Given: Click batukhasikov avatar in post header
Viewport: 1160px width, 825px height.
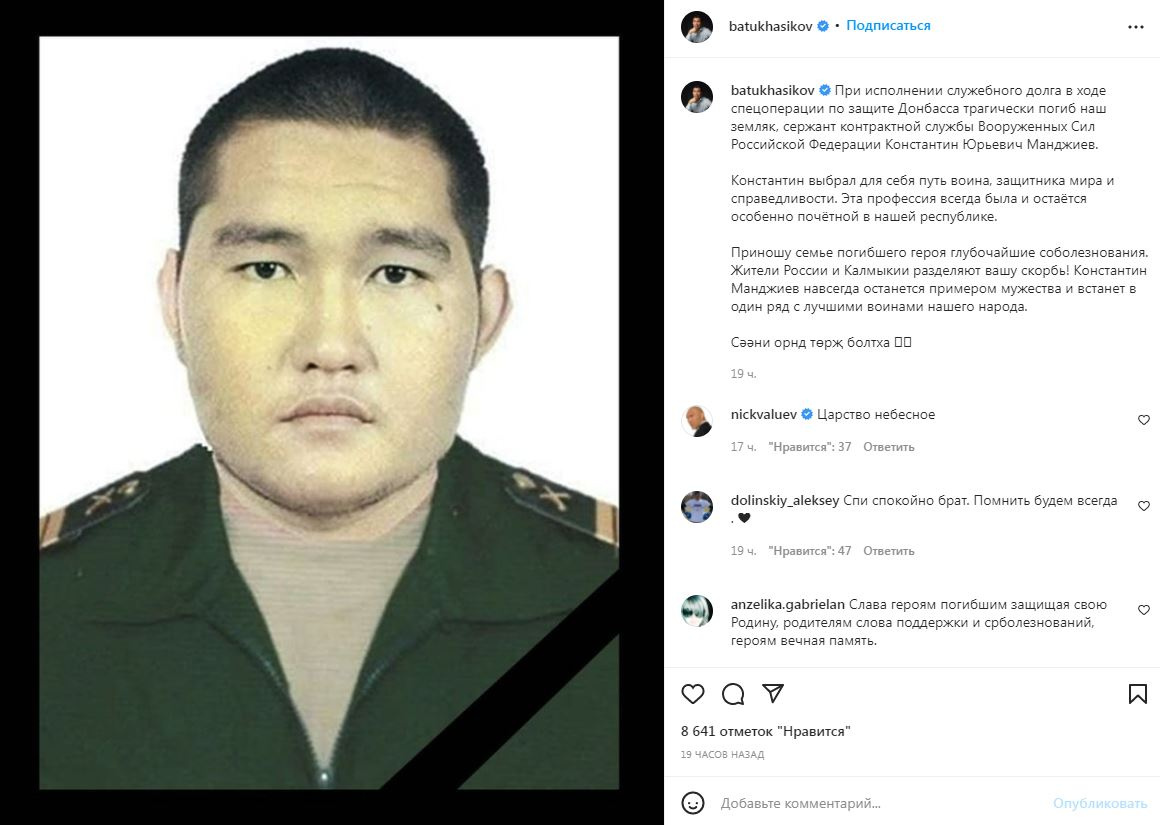Looking at the screenshot, I should 696,27.
